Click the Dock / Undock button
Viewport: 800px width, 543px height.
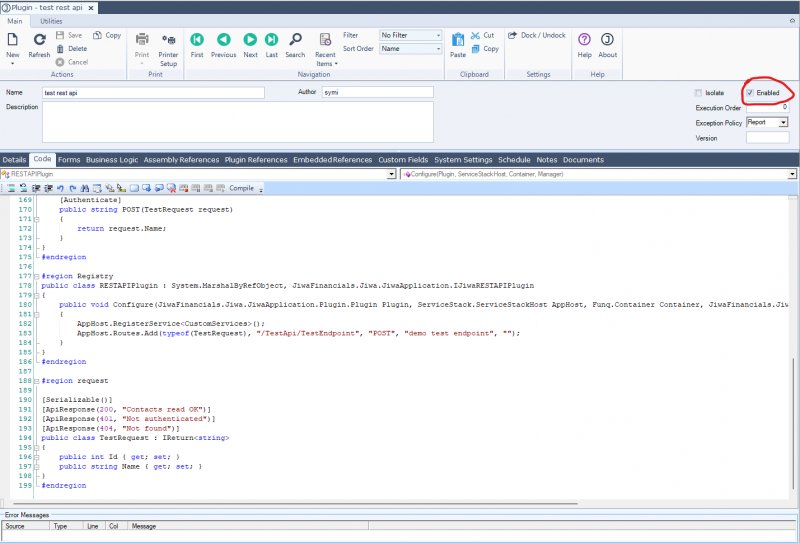click(538, 35)
